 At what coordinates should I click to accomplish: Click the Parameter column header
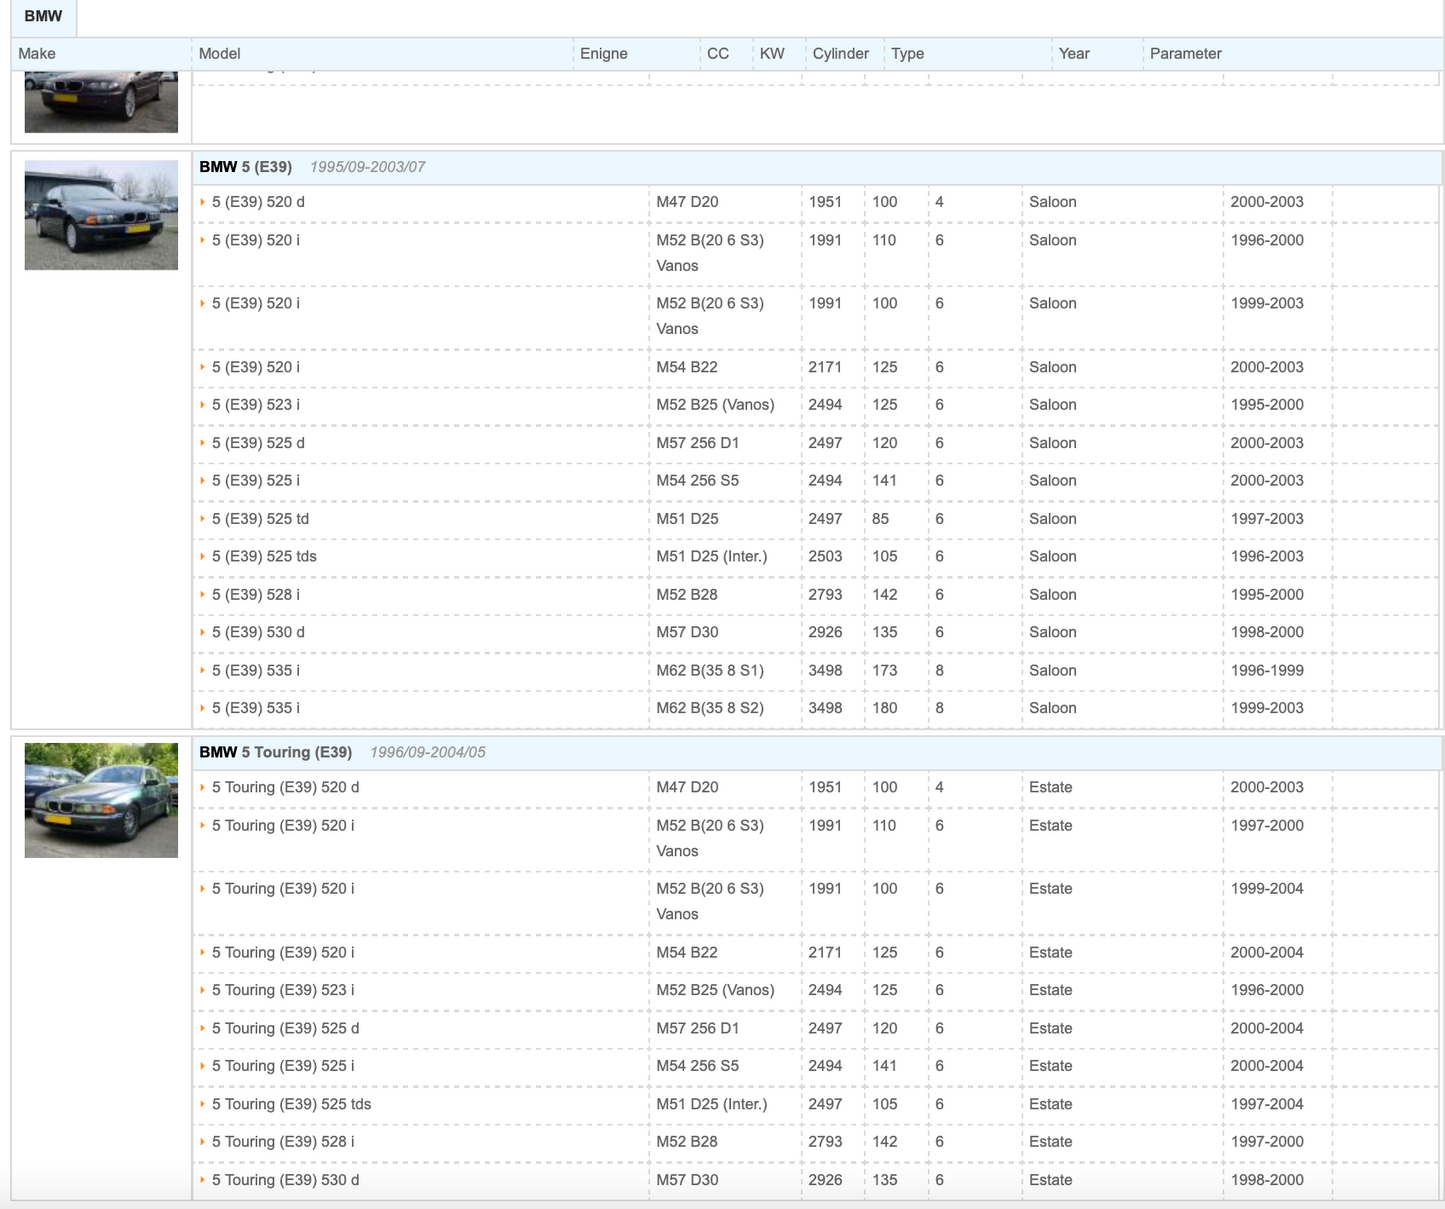pos(1185,54)
